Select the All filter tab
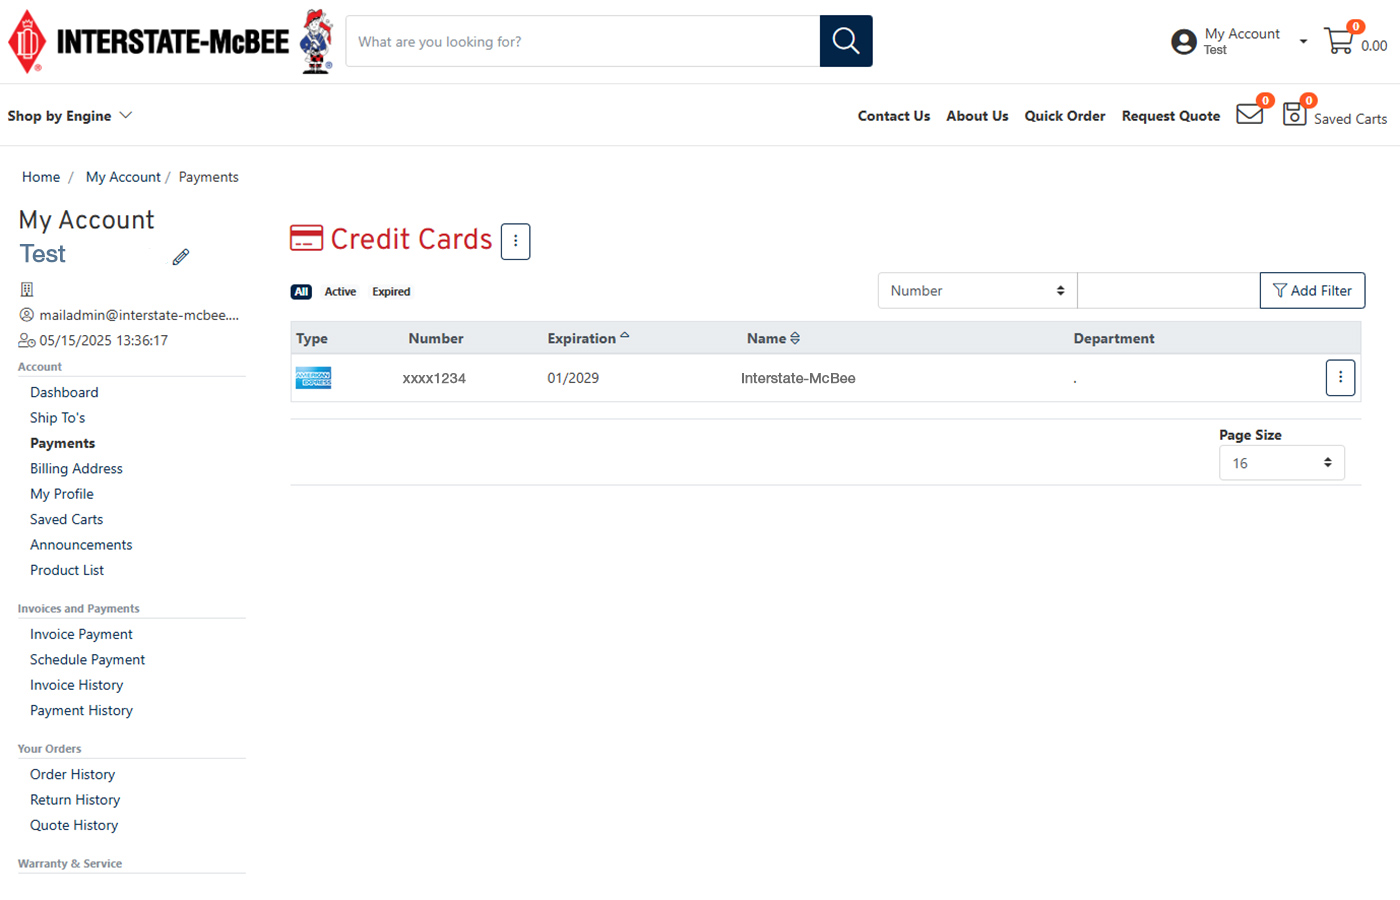 point(301,292)
